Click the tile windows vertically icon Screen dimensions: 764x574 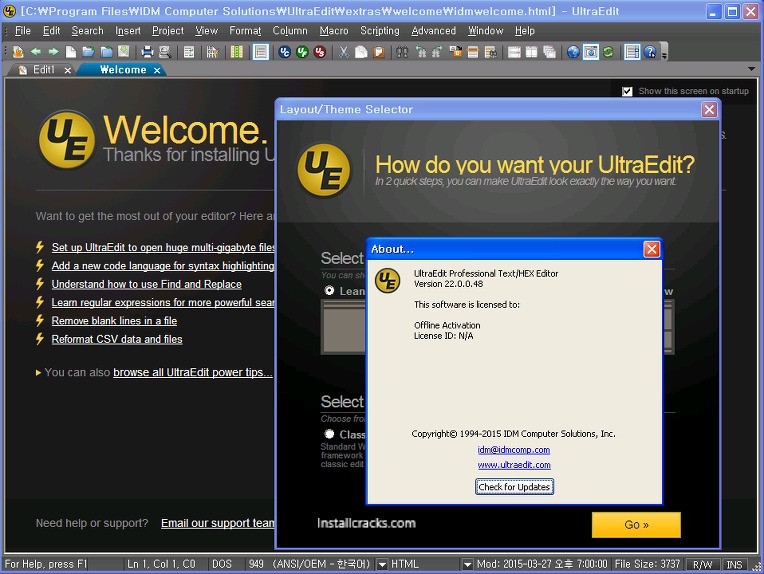tap(532, 52)
